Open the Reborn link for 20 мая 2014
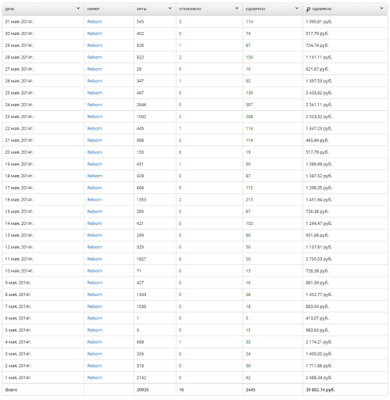This screenshot has width=390, height=400. 95,152
